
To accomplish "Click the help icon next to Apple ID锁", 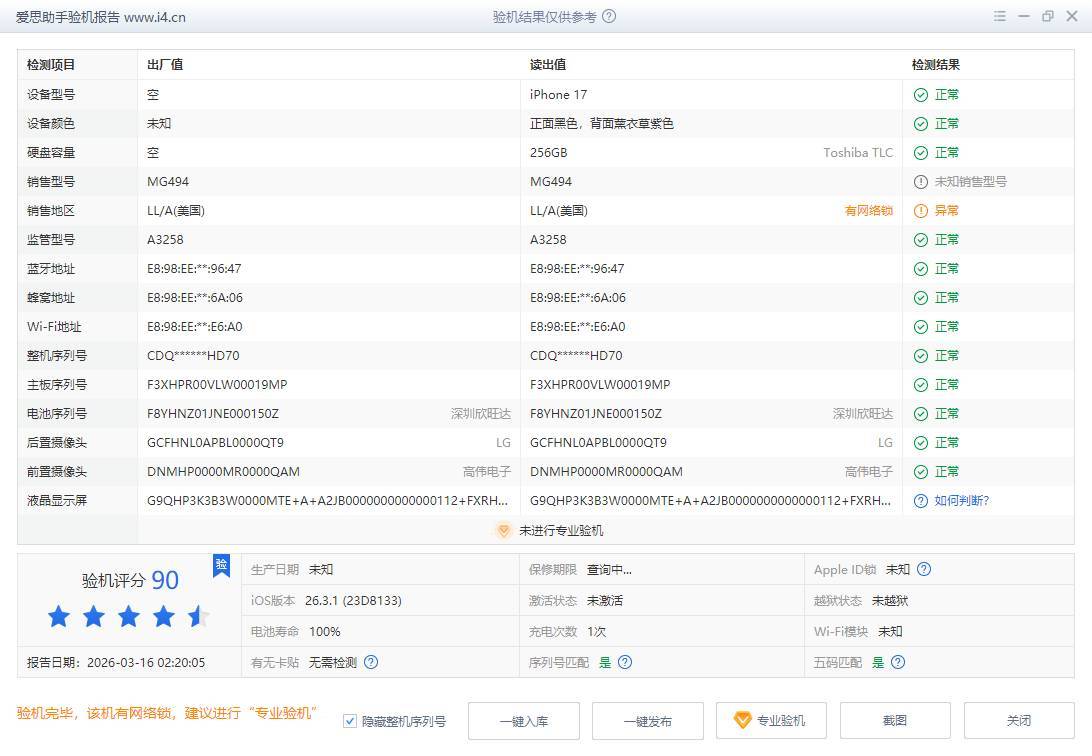I will [924, 570].
